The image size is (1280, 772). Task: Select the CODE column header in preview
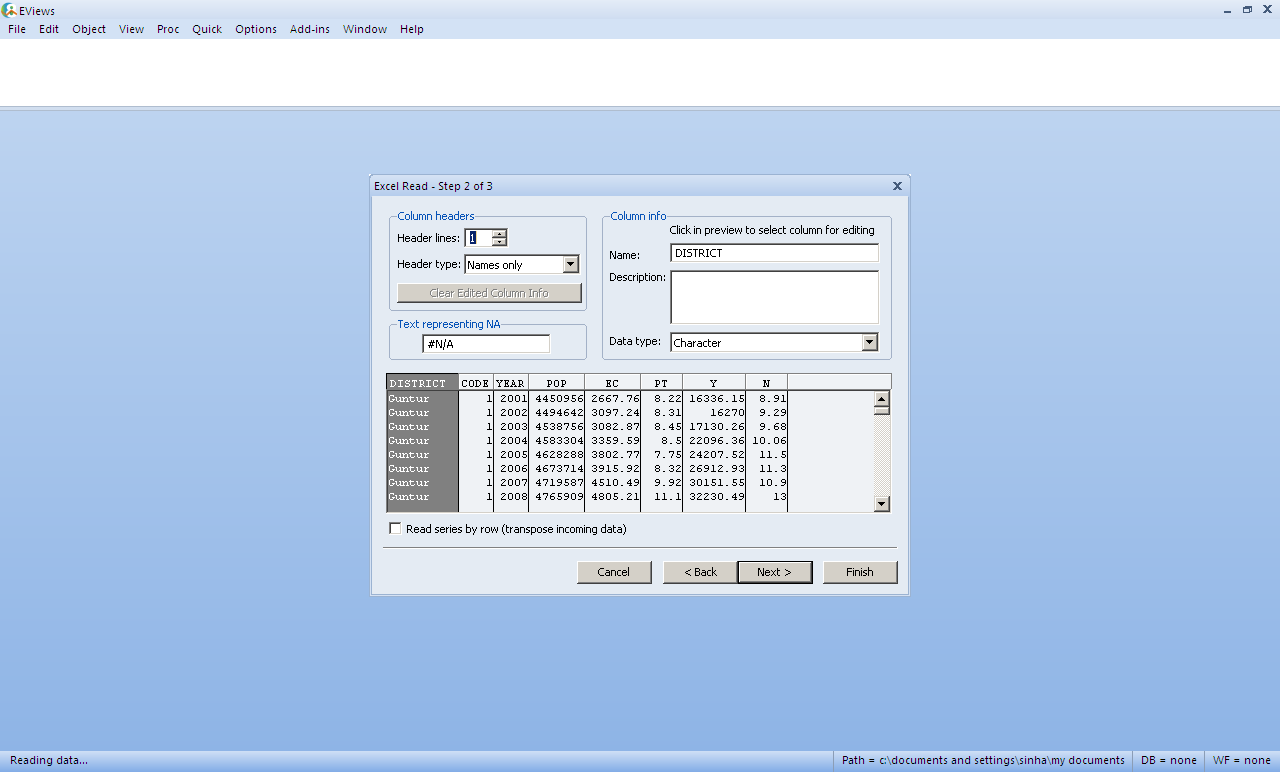[475, 383]
